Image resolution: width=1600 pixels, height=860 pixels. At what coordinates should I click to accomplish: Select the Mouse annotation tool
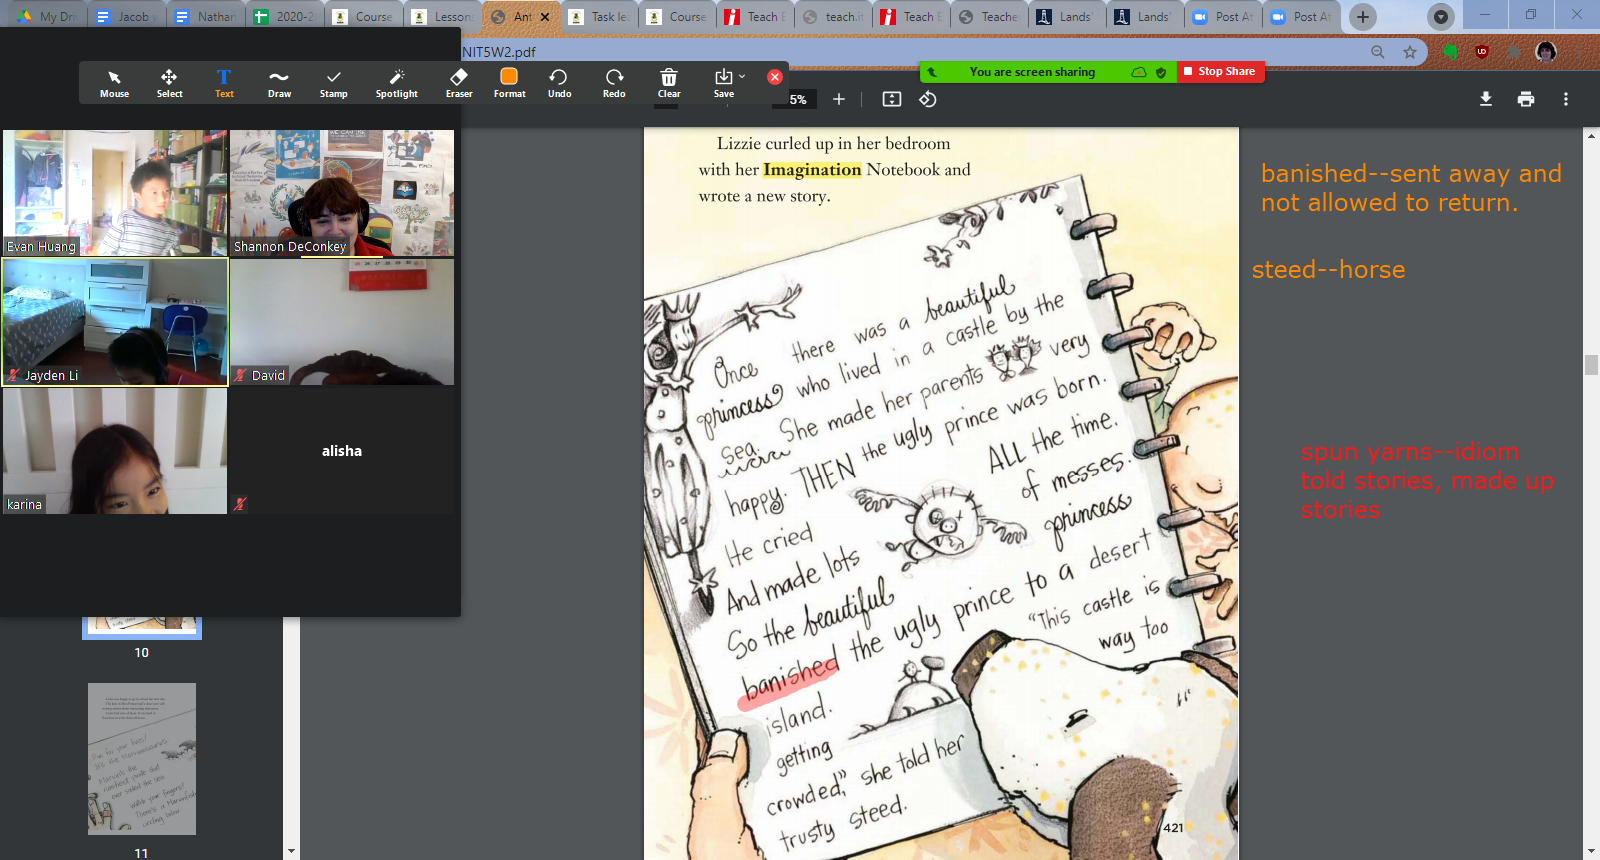114,83
